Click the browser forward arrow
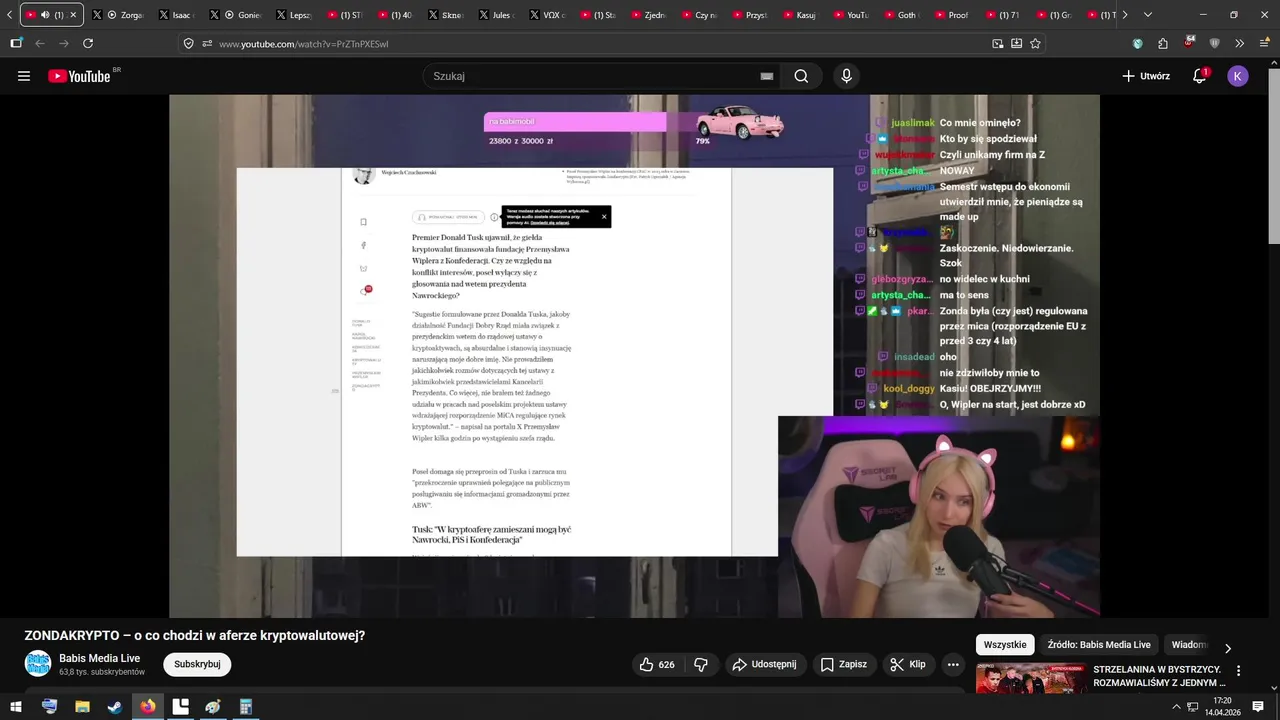This screenshot has width=1280, height=720. (64, 43)
